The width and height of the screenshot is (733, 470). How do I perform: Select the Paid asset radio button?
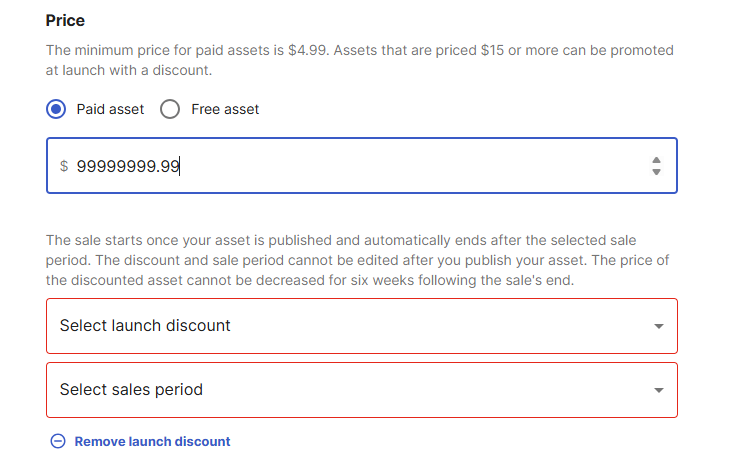point(56,109)
